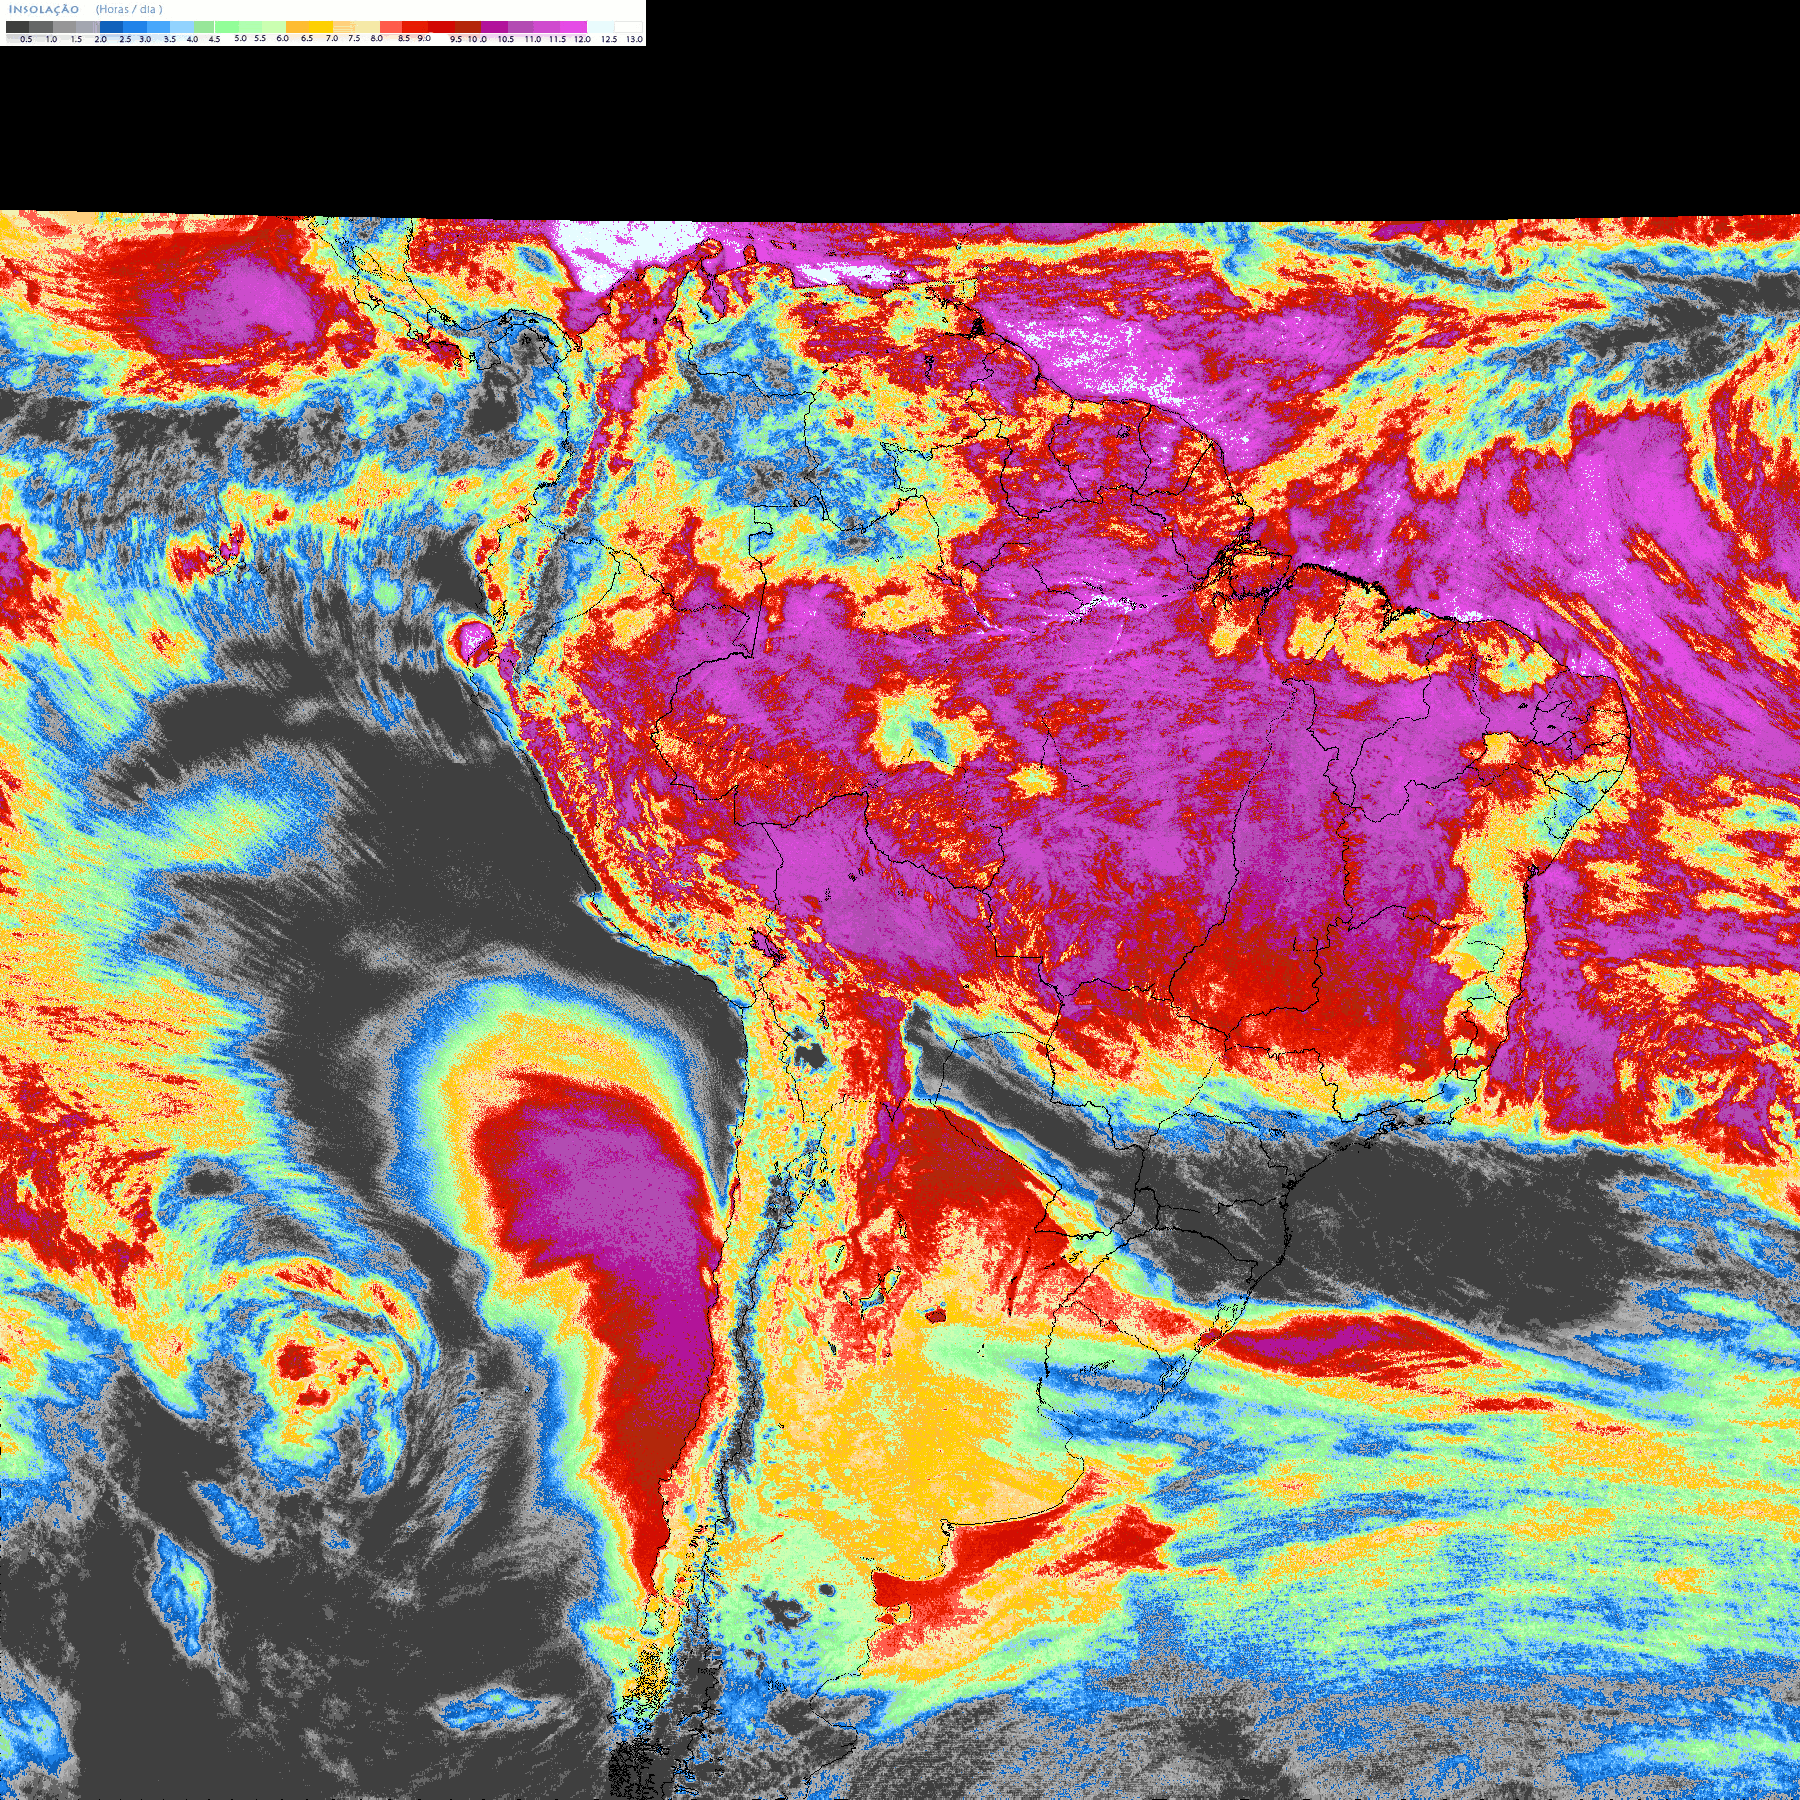1800x1800 pixels.
Task: Click the 6.0 legend value
Action: [x=283, y=38]
